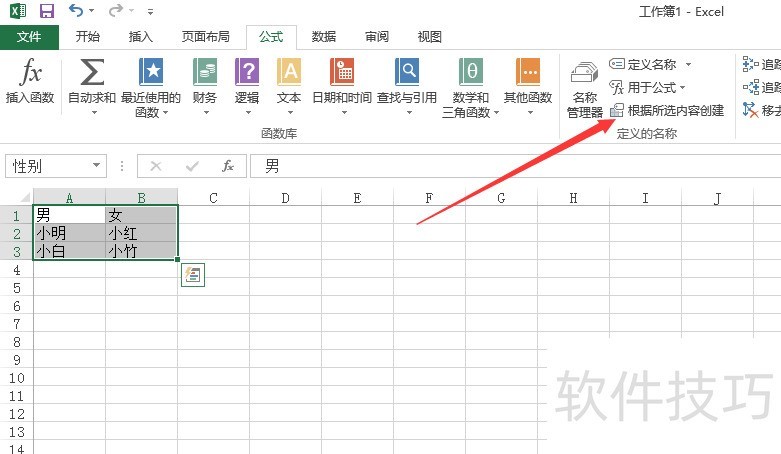Open the Name Manager (名称管理器)

(x=585, y=90)
